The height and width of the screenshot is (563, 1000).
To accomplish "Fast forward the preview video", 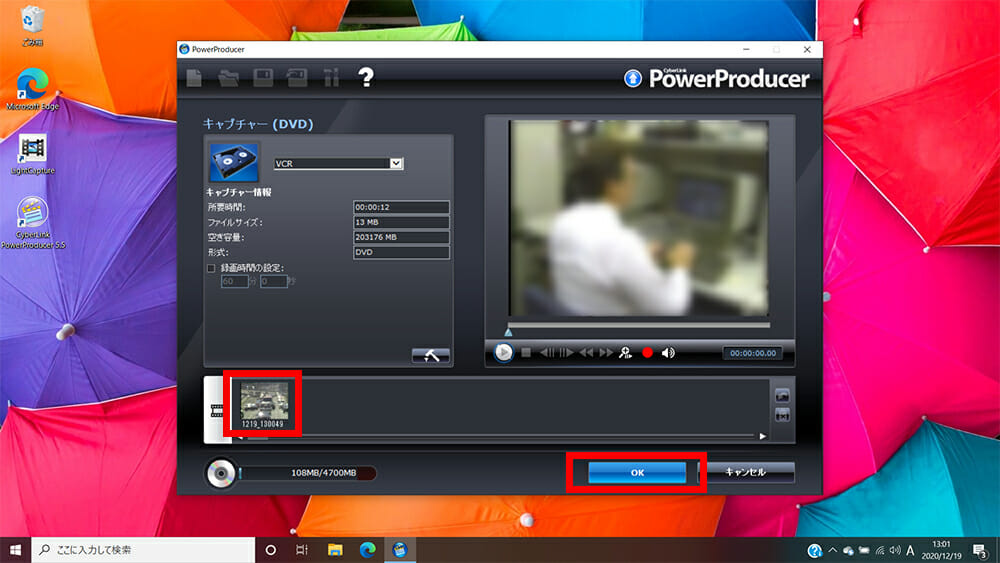I will (606, 353).
